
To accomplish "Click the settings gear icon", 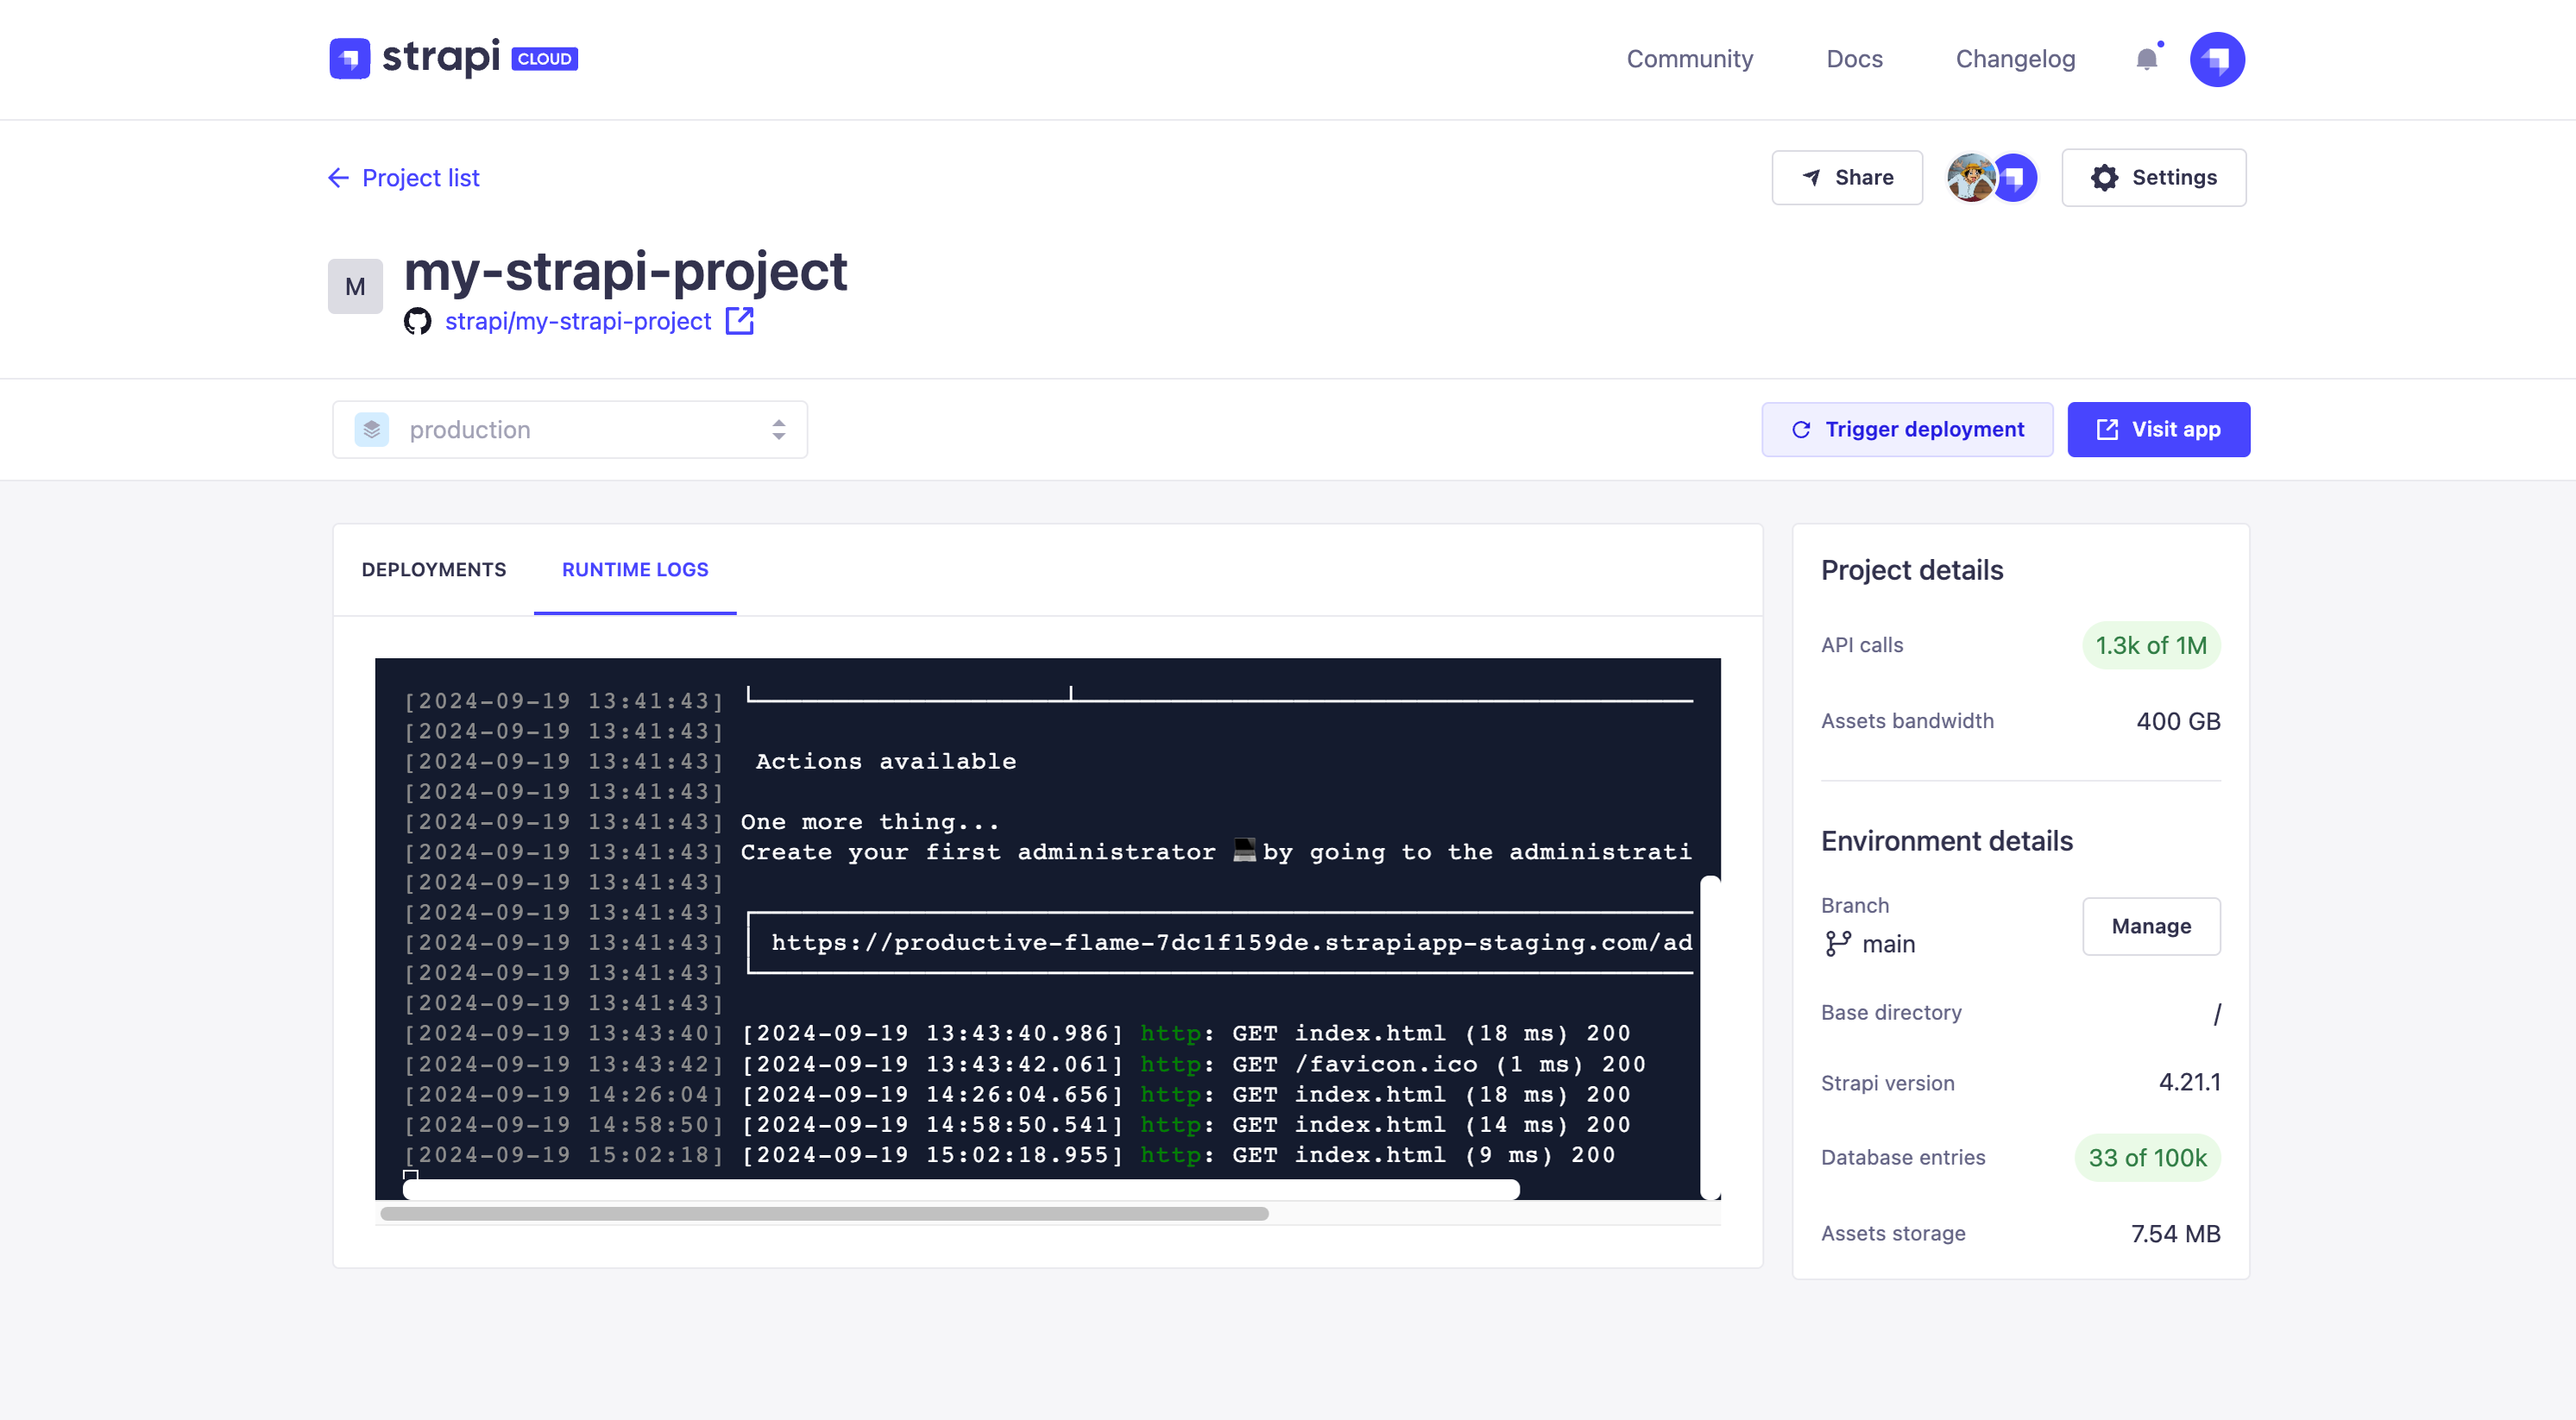I will coord(2104,177).
